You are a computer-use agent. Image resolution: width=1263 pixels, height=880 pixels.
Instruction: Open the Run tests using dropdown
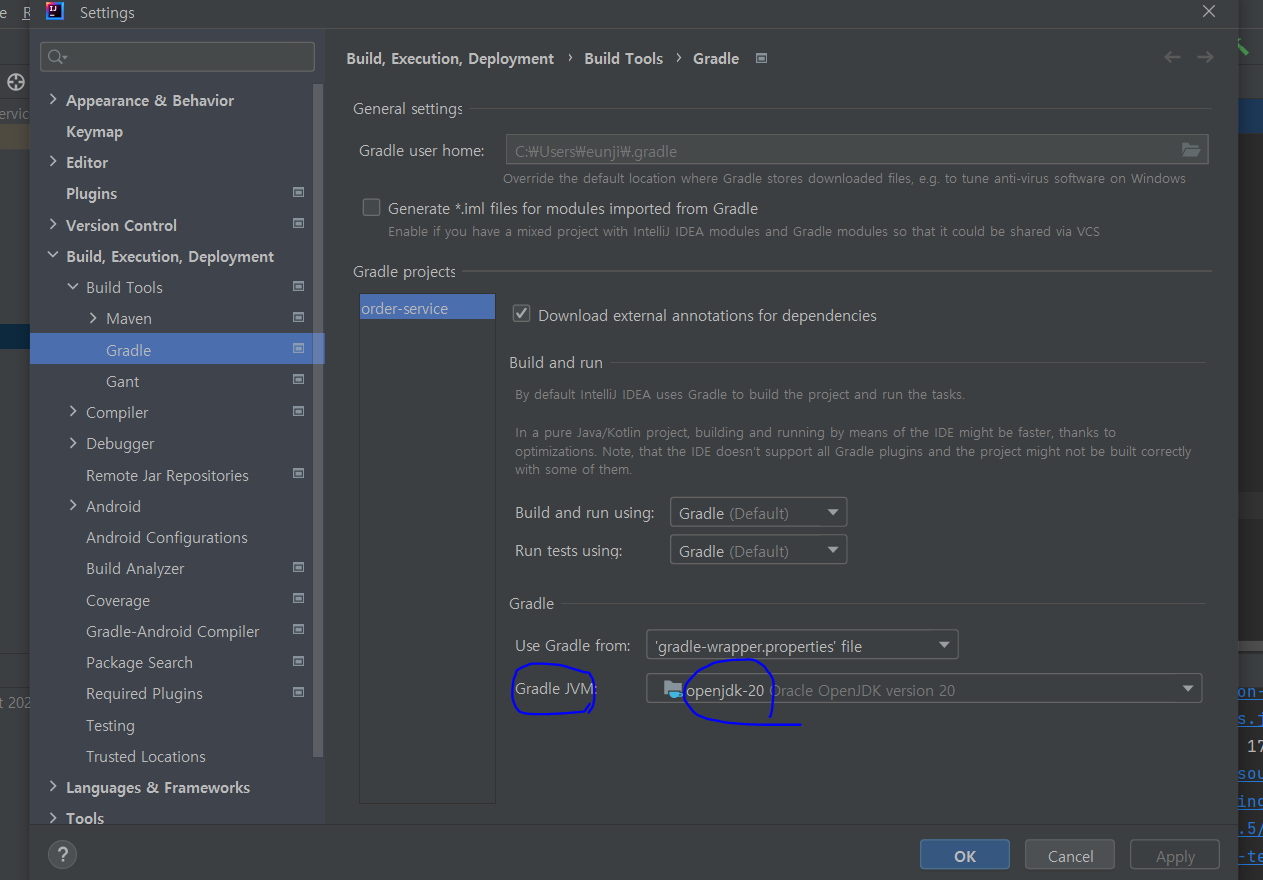758,550
